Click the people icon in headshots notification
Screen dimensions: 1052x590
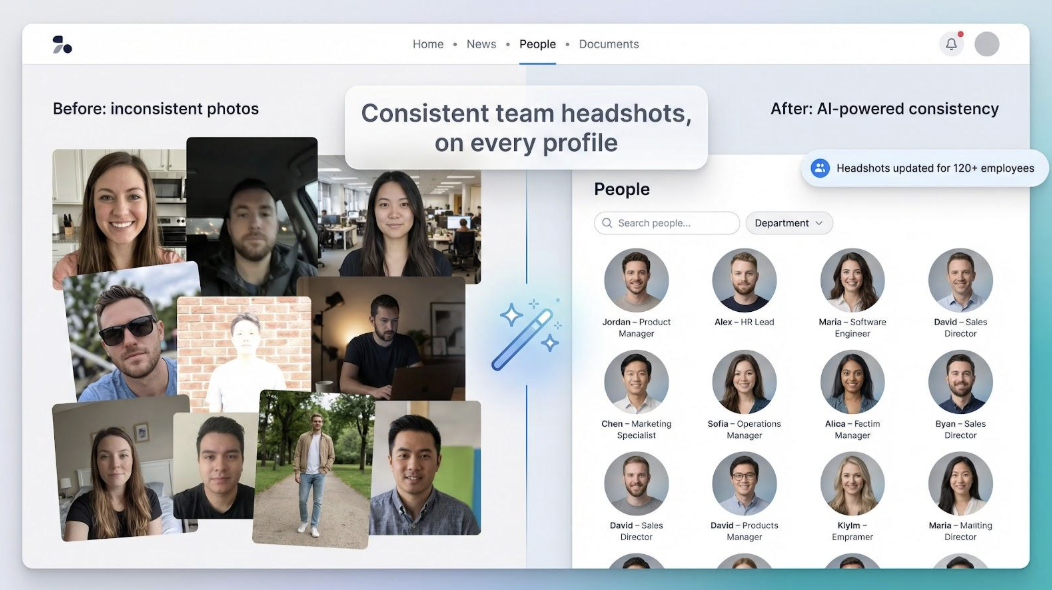click(820, 168)
